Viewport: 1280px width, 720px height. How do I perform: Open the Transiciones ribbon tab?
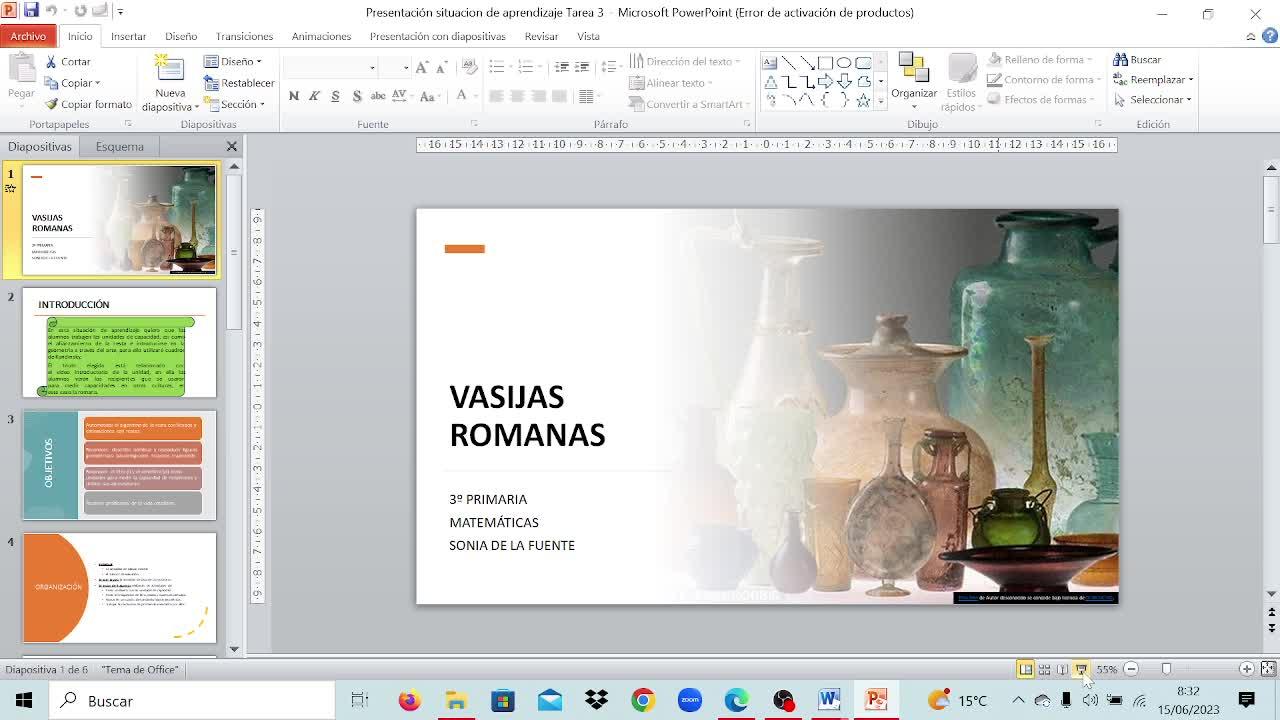point(244,36)
